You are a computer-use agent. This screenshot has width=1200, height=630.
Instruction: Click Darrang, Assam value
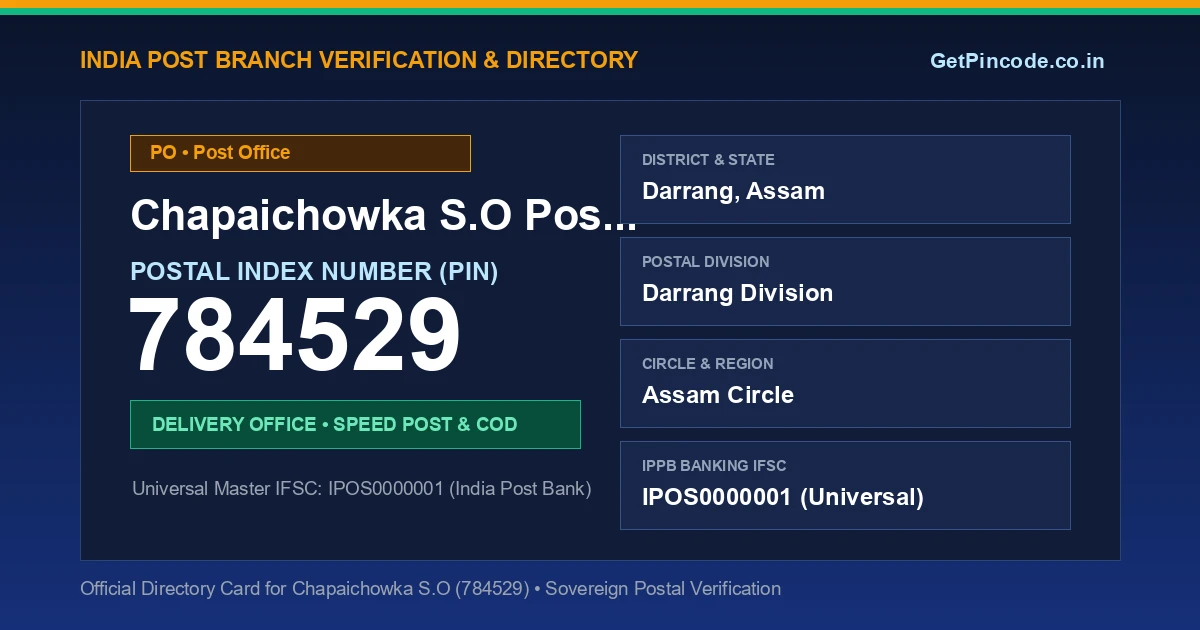pos(733,191)
